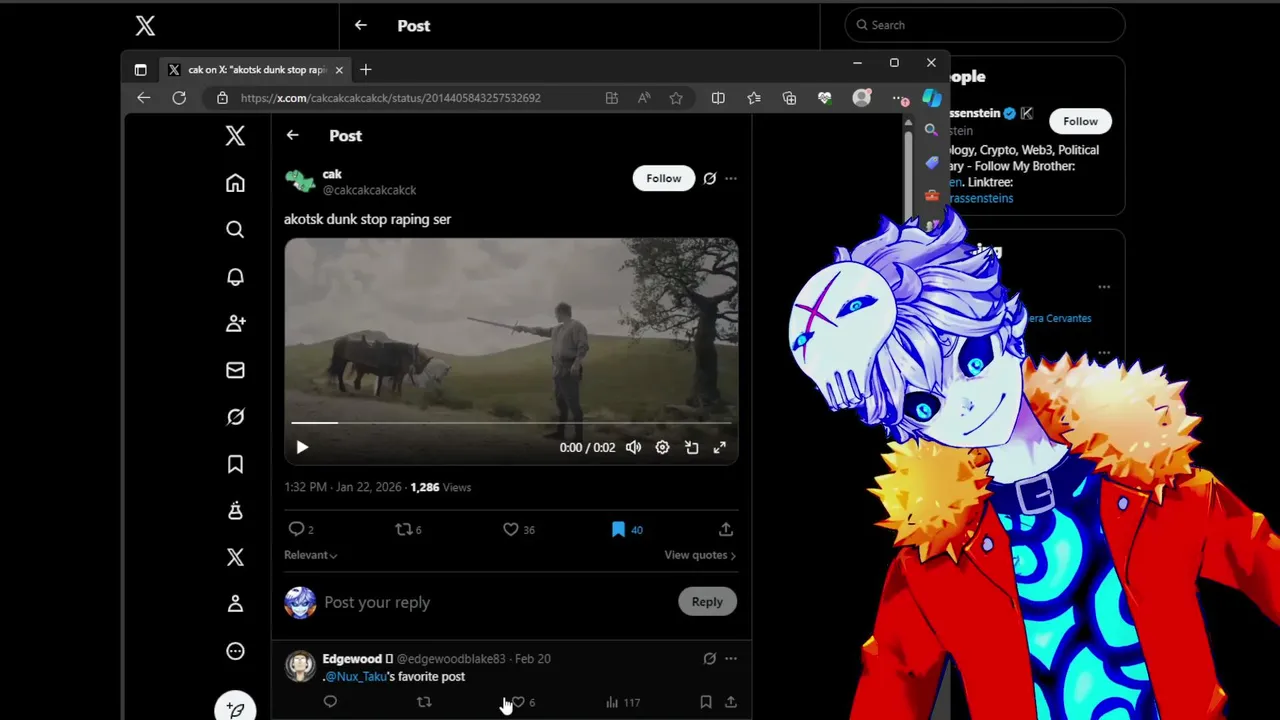Open Edge split screen icon
Viewport: 1280px width, 720px height.
click(718, 98)
